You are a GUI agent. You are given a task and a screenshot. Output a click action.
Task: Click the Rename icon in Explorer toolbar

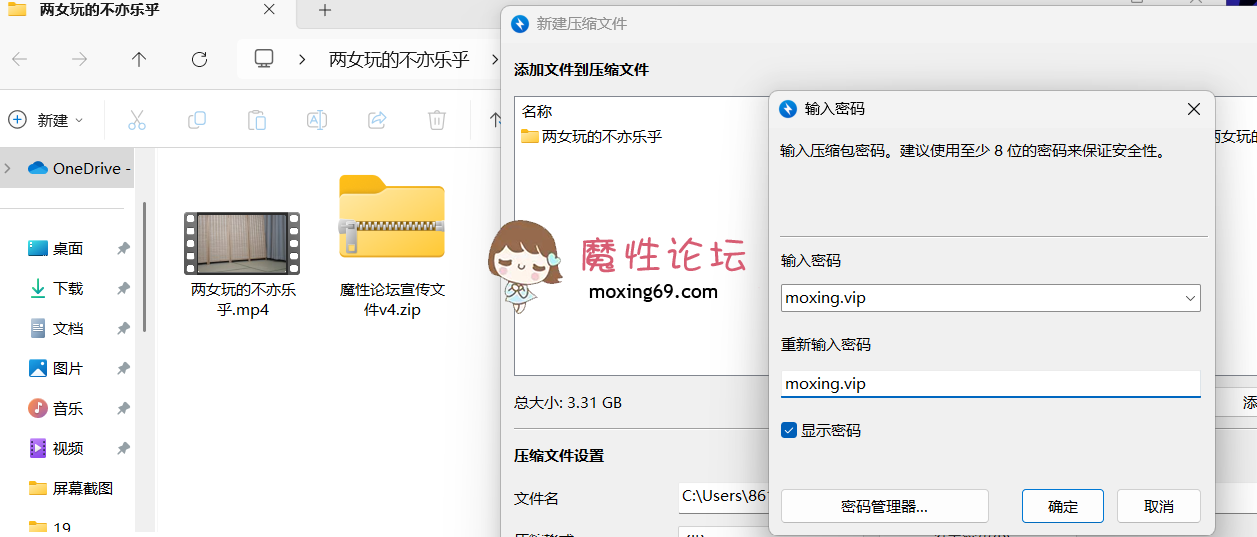tap(317, 120)
